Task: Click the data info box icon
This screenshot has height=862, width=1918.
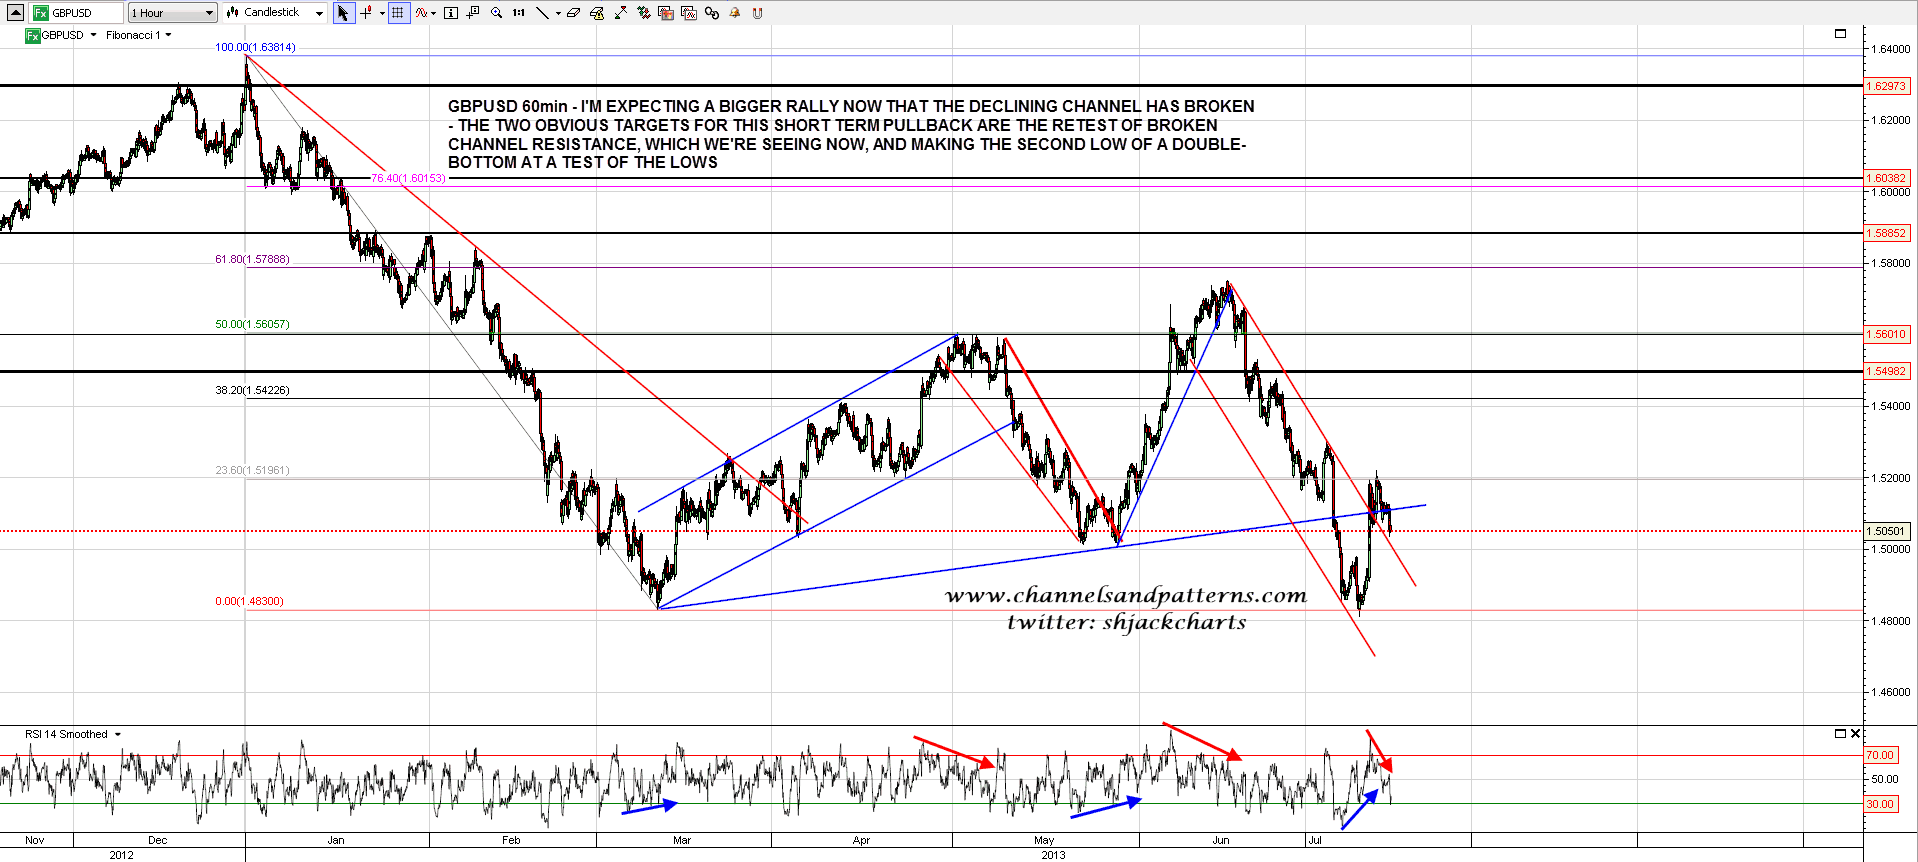Action: [451, 13]
